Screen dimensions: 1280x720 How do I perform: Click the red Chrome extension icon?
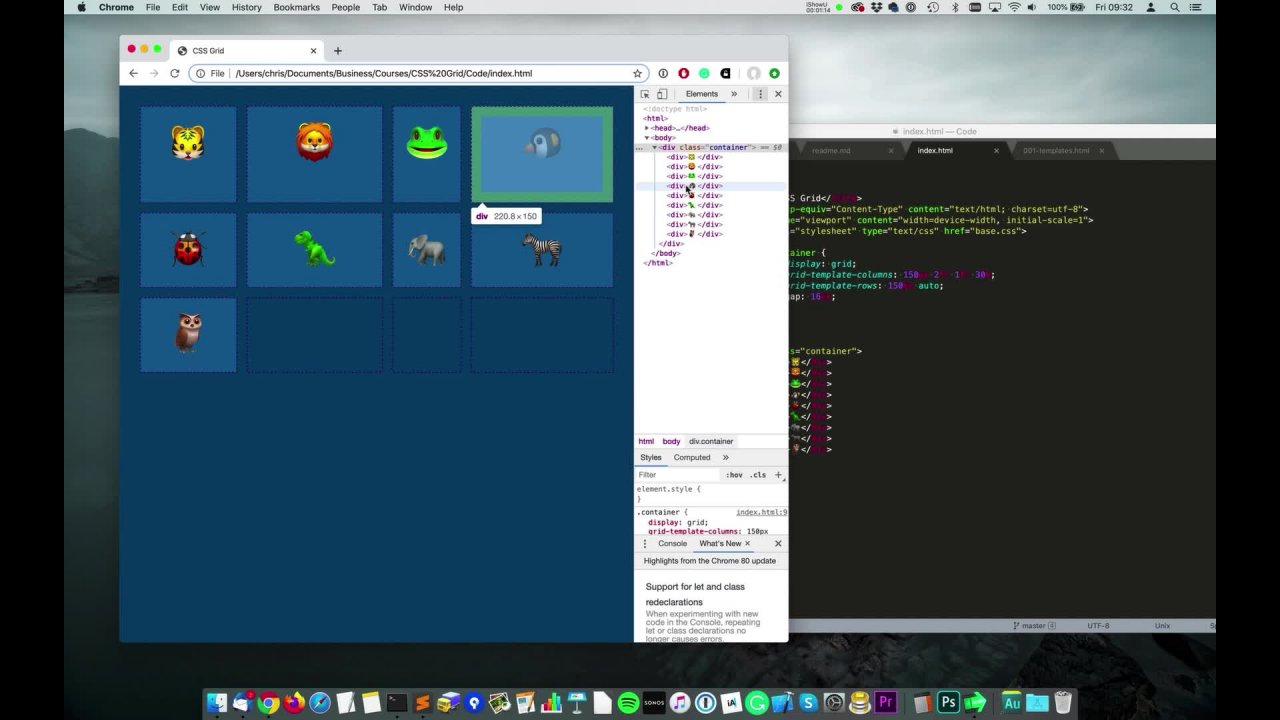684,73
